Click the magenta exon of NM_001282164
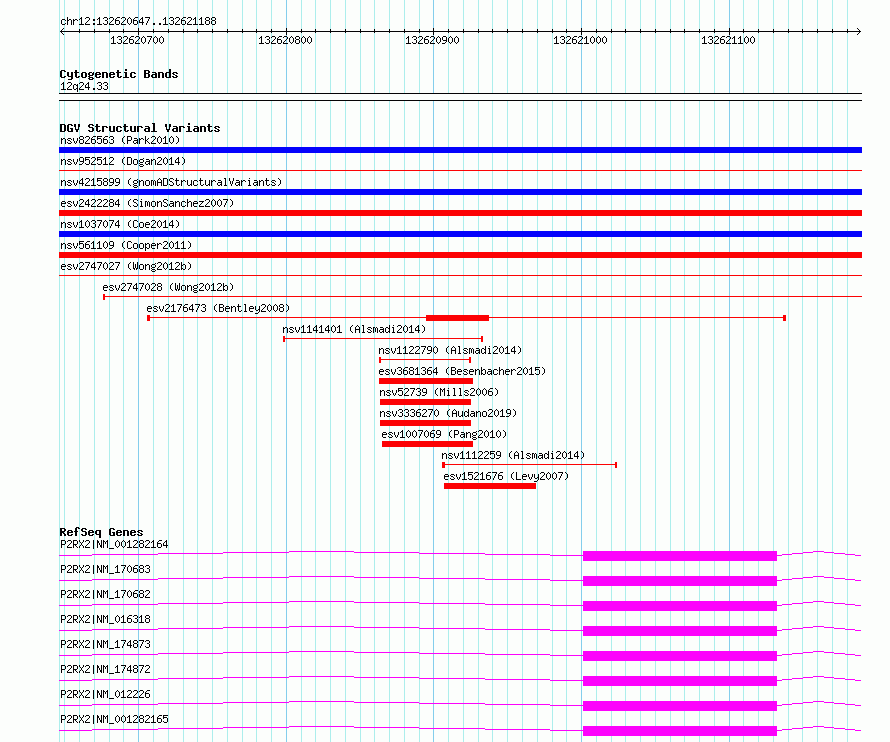This screenshot has height=742, width=890. (x=680, y=556)
